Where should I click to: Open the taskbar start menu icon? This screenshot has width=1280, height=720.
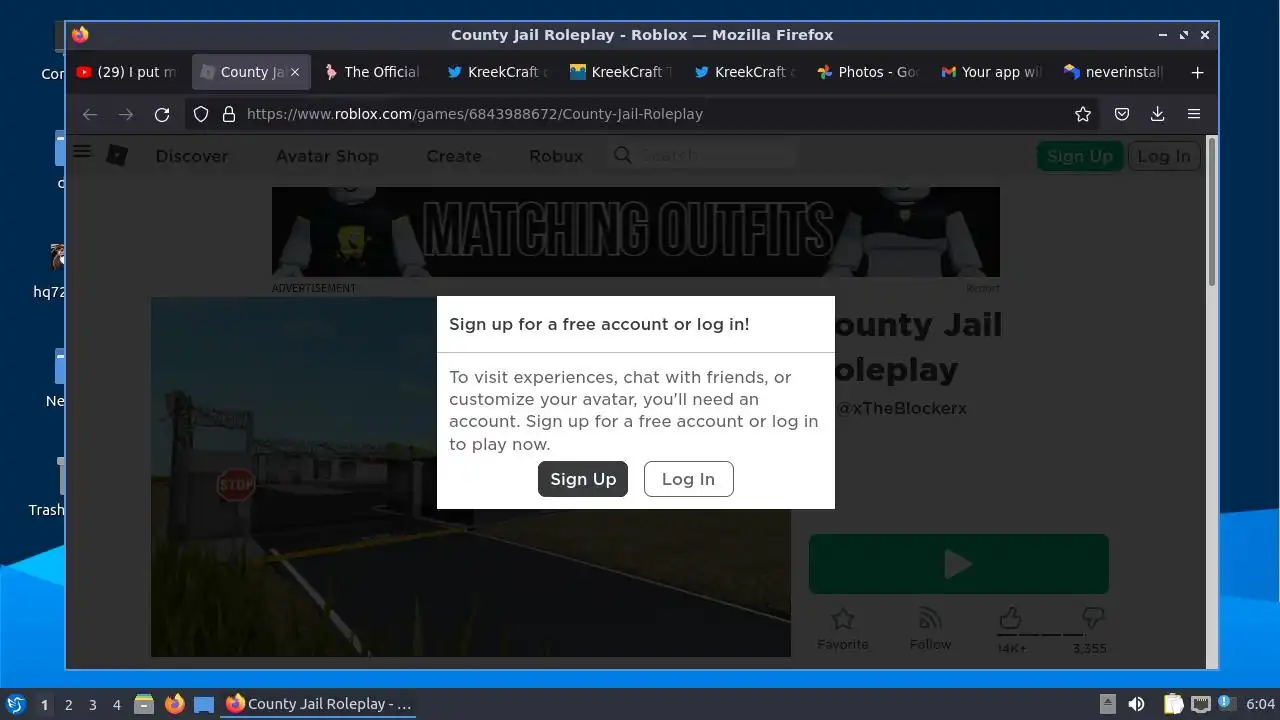pos(15,704)
